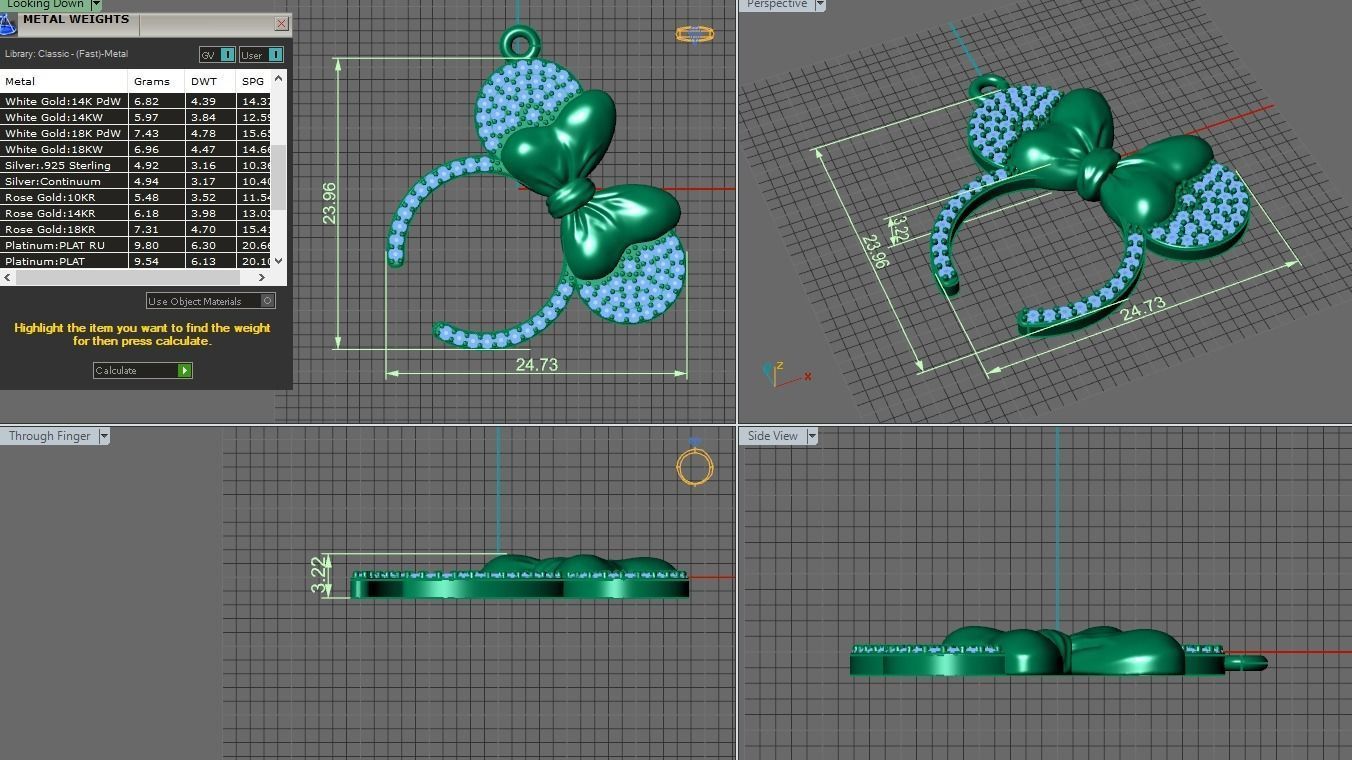Select the Silver:.925 Sterling row
Viewport: 1352px width, 760px height.
pos(135,165)
